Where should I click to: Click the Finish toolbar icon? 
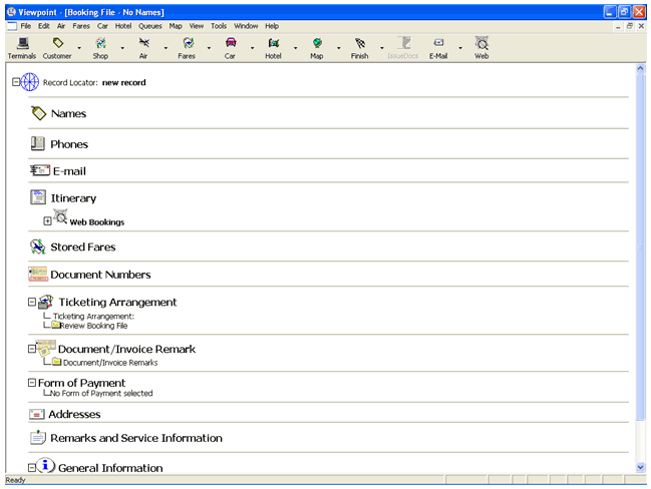(x=360, y=43)
